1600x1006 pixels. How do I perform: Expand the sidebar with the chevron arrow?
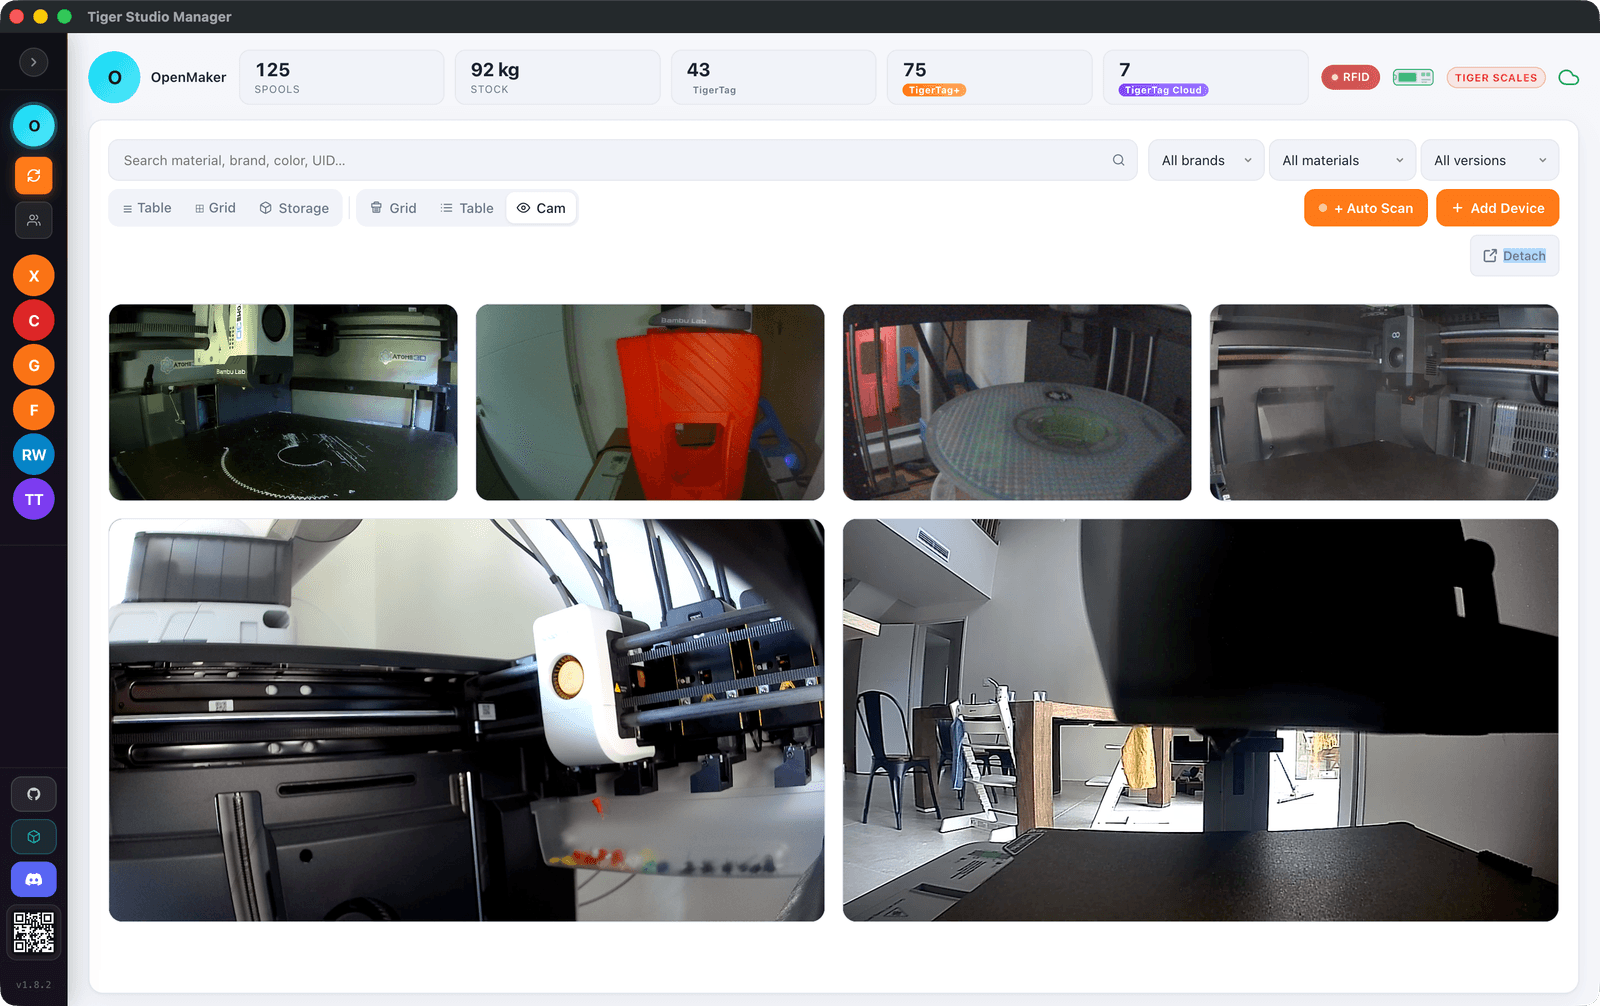pyautogui.click(x=34, y=62)
